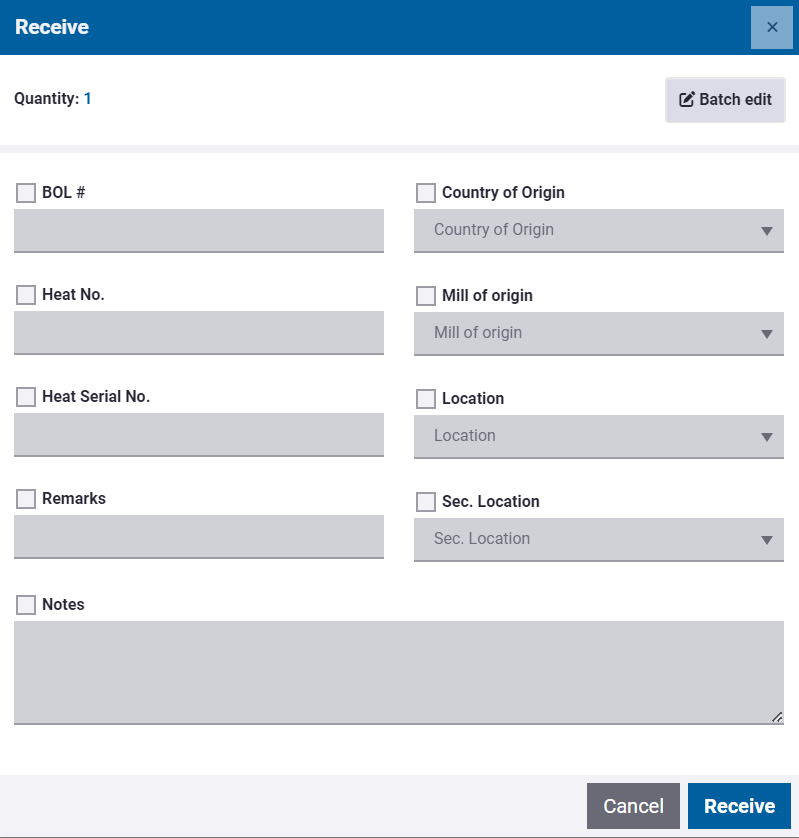Click the BOL # text field

pyautogui.click(x=199, y=230)
